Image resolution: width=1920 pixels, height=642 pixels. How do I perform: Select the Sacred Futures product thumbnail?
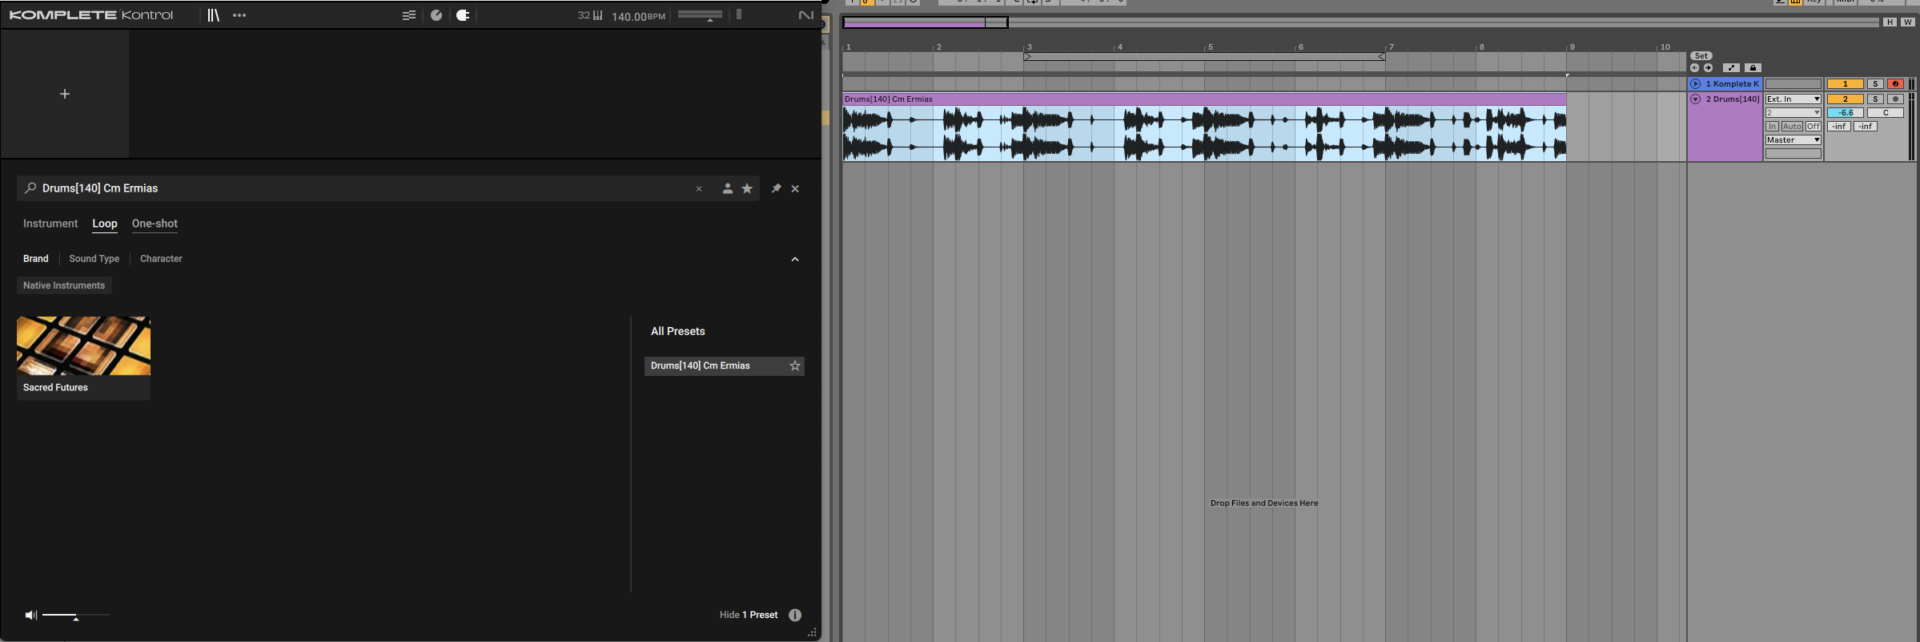point(84,347)
